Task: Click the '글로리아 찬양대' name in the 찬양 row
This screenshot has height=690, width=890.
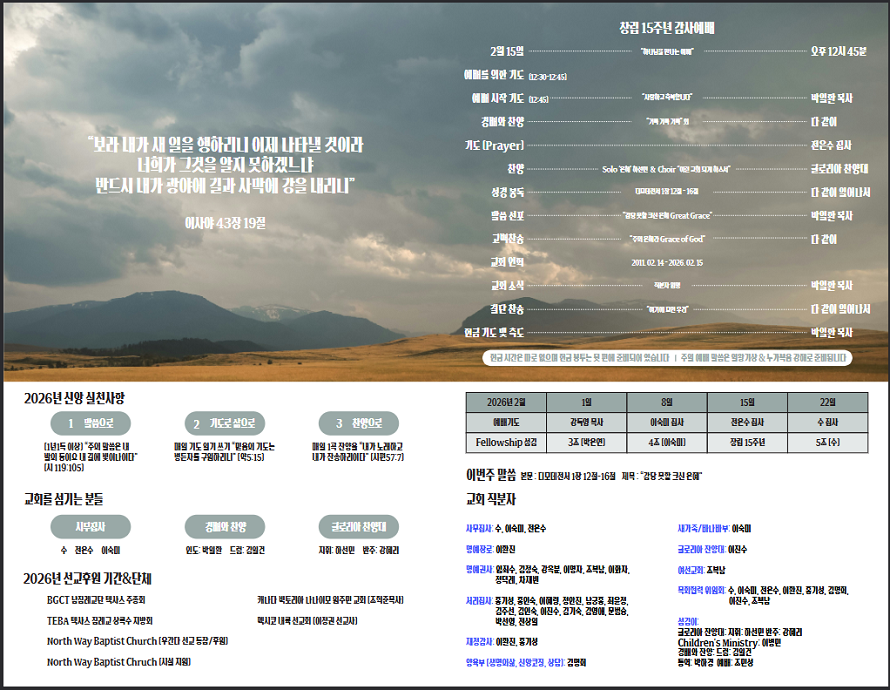Action: tap(839, 169)
